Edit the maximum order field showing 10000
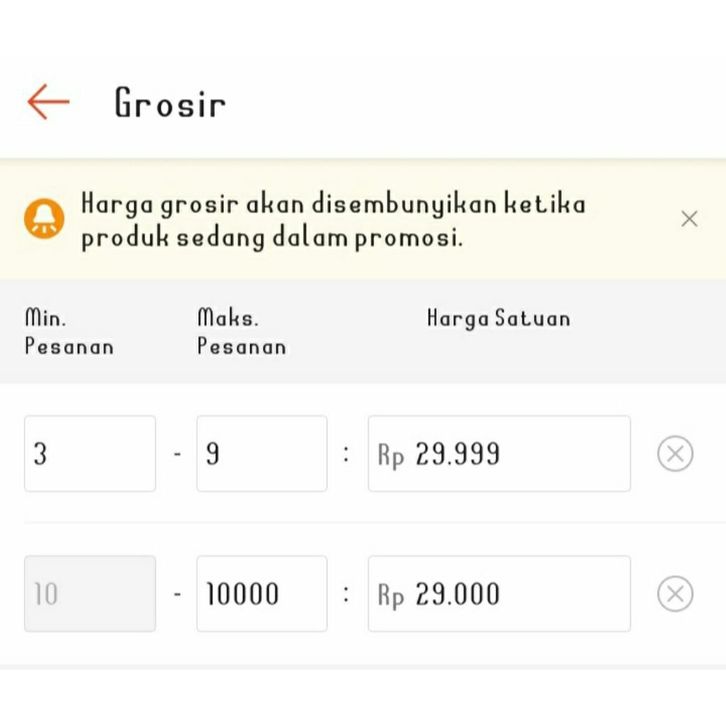This screenshot has height=726, width=726. (261, 594)
